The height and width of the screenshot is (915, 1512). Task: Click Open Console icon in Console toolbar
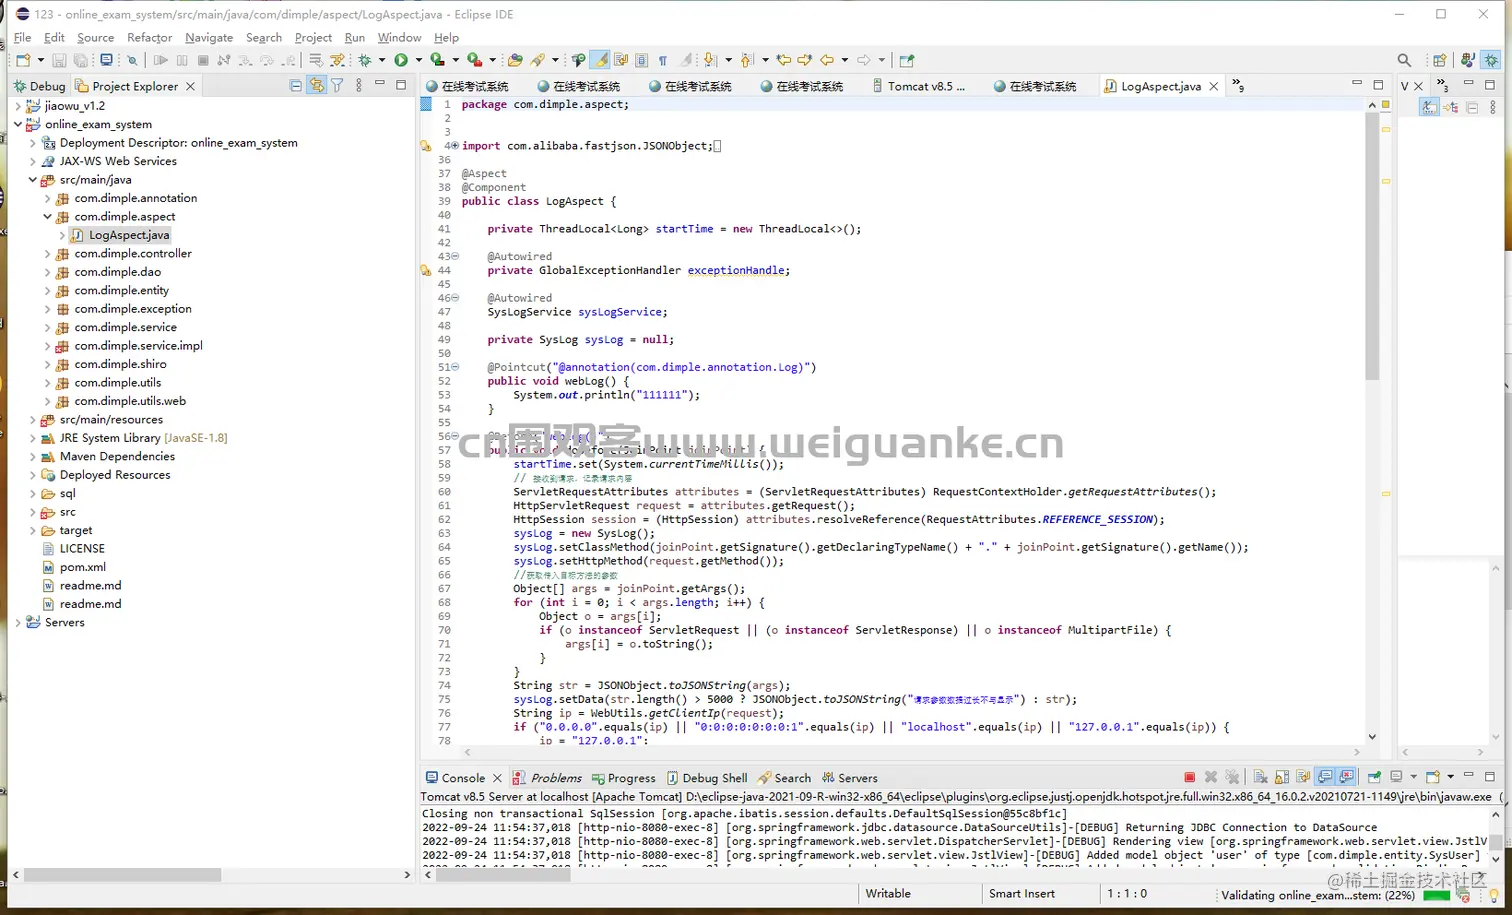(1433, 777)
